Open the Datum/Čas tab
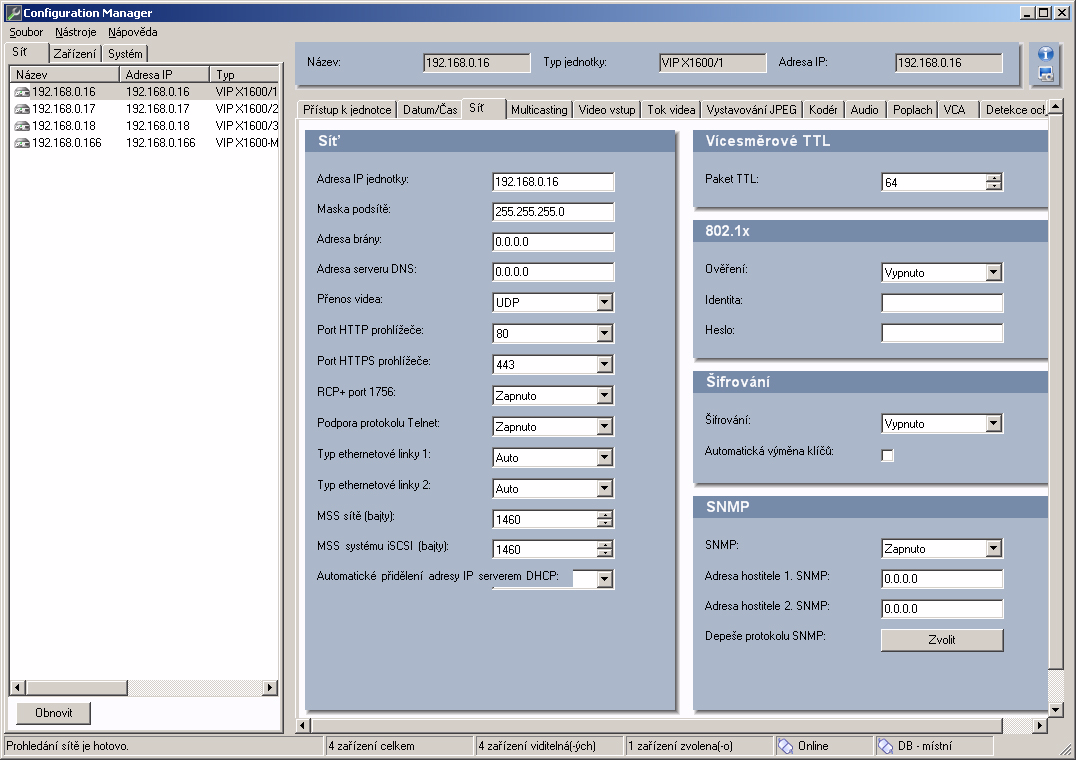The width and height of the screenshot is (1076, 760). click(x=430, y=110)
